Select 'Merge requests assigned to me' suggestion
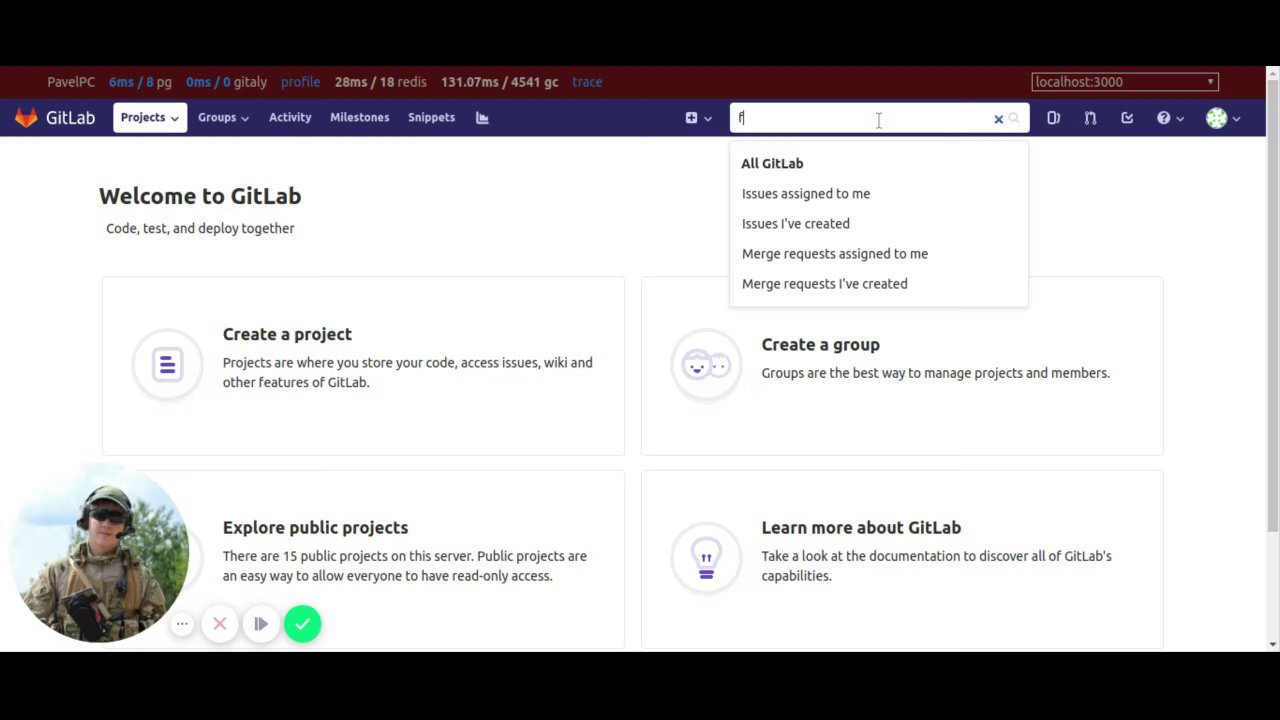Viewport: 1280px width, 720px height. pos(878,254)
